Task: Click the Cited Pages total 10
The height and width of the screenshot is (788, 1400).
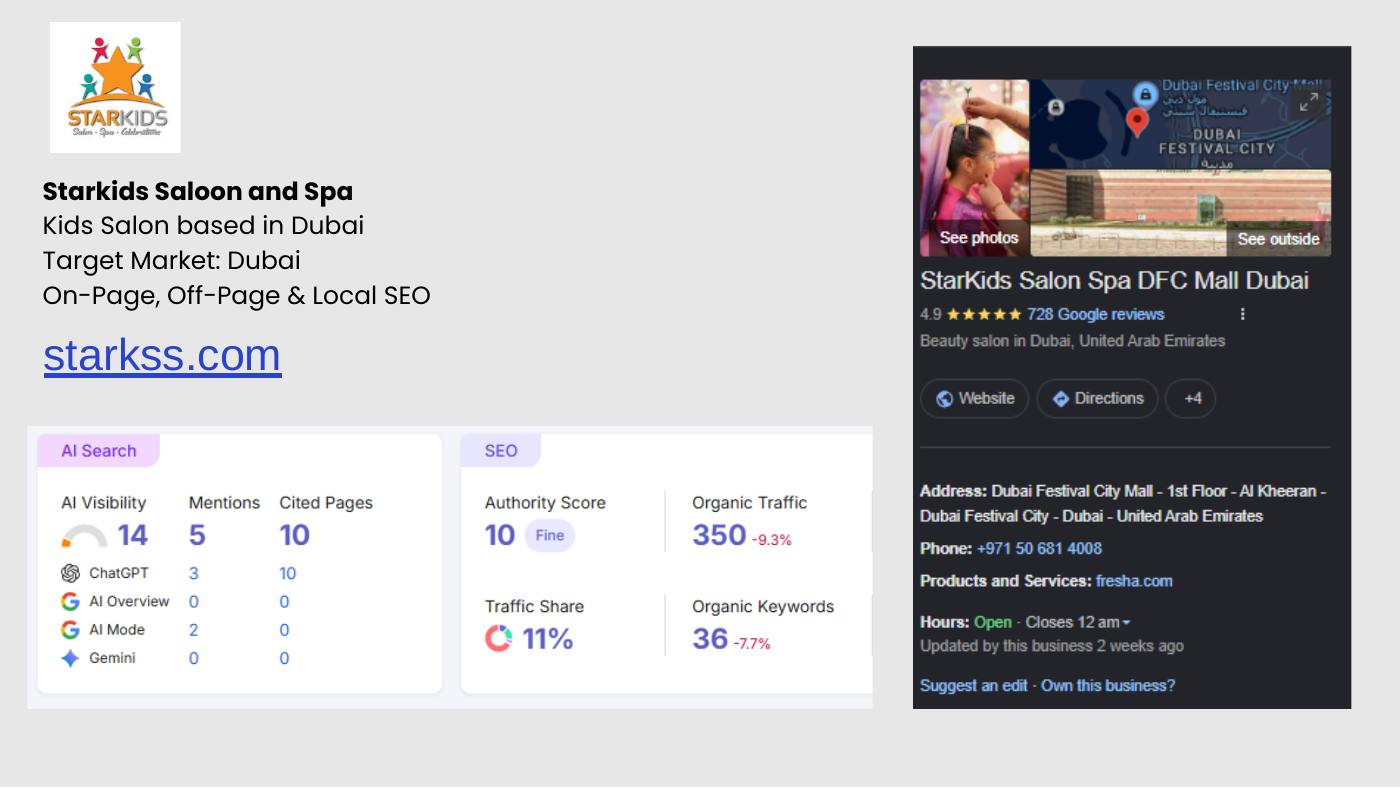Action: click(294, 535)
